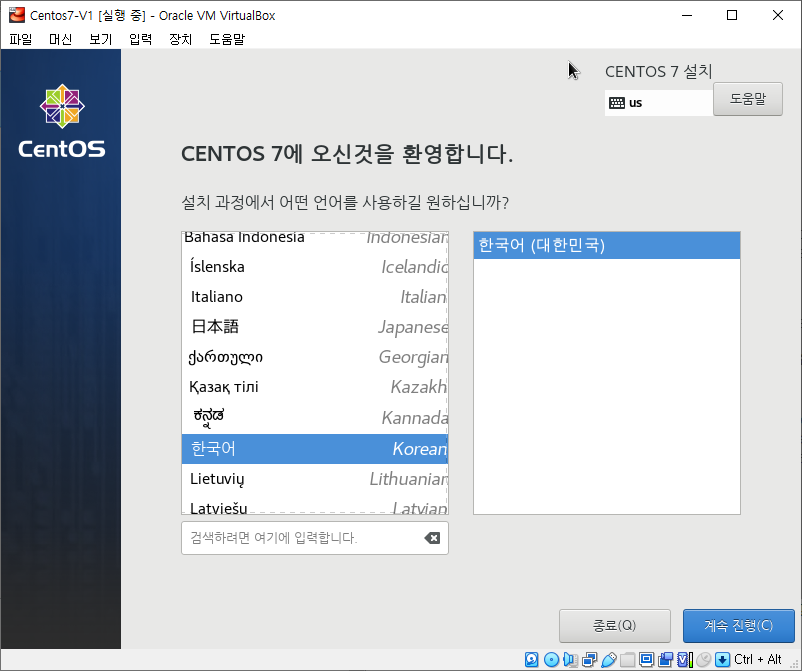Click the optical disc status icon
This screenshot has height=671, width=802.
551,659
